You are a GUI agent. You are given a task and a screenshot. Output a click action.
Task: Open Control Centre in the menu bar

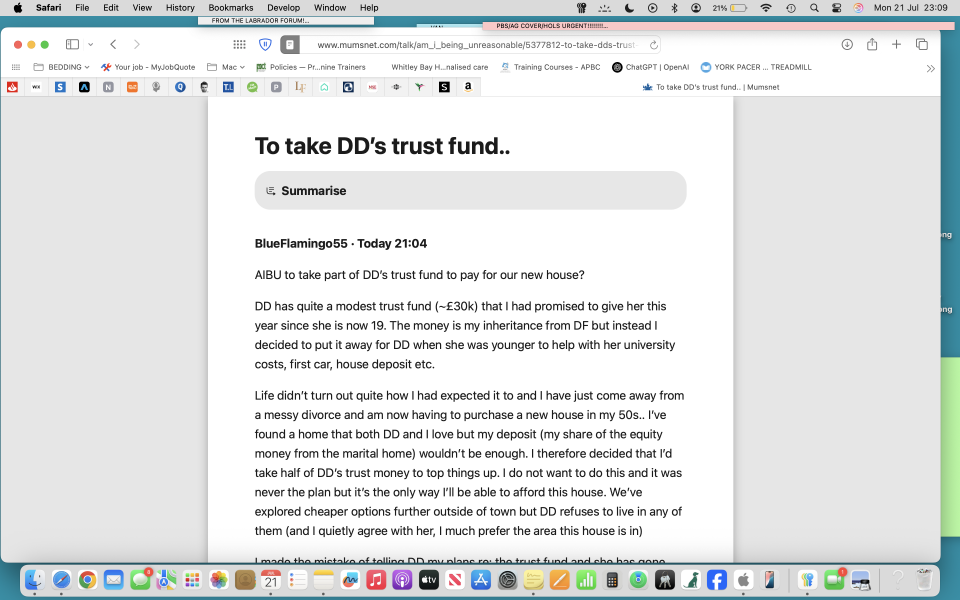click(x=836, y=7)
